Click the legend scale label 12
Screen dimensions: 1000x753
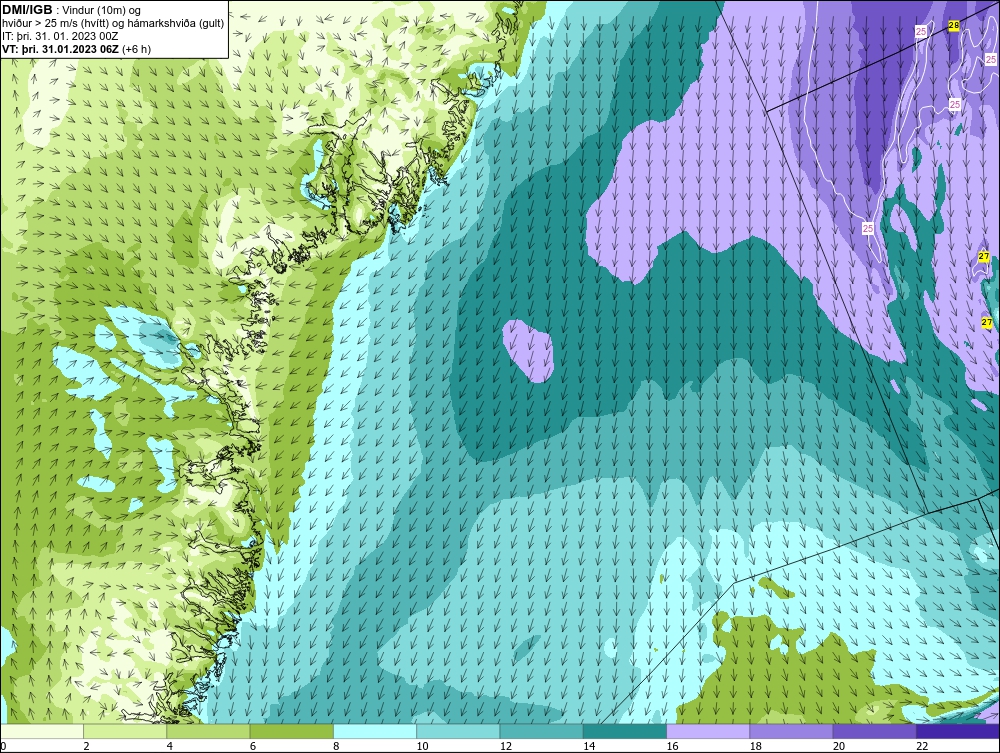[x=506, y=747]
